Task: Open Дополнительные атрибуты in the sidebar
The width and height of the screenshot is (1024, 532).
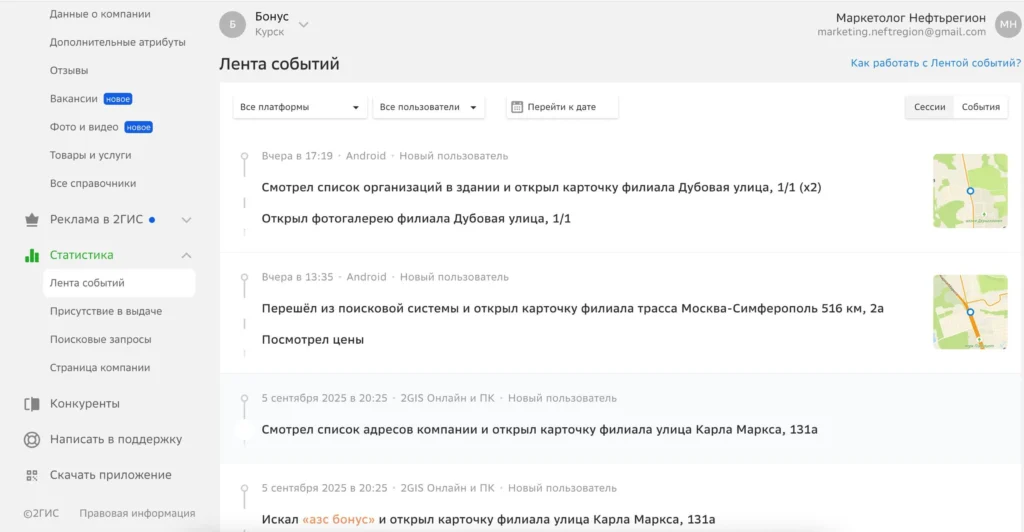Action: (x=118, y=42)
